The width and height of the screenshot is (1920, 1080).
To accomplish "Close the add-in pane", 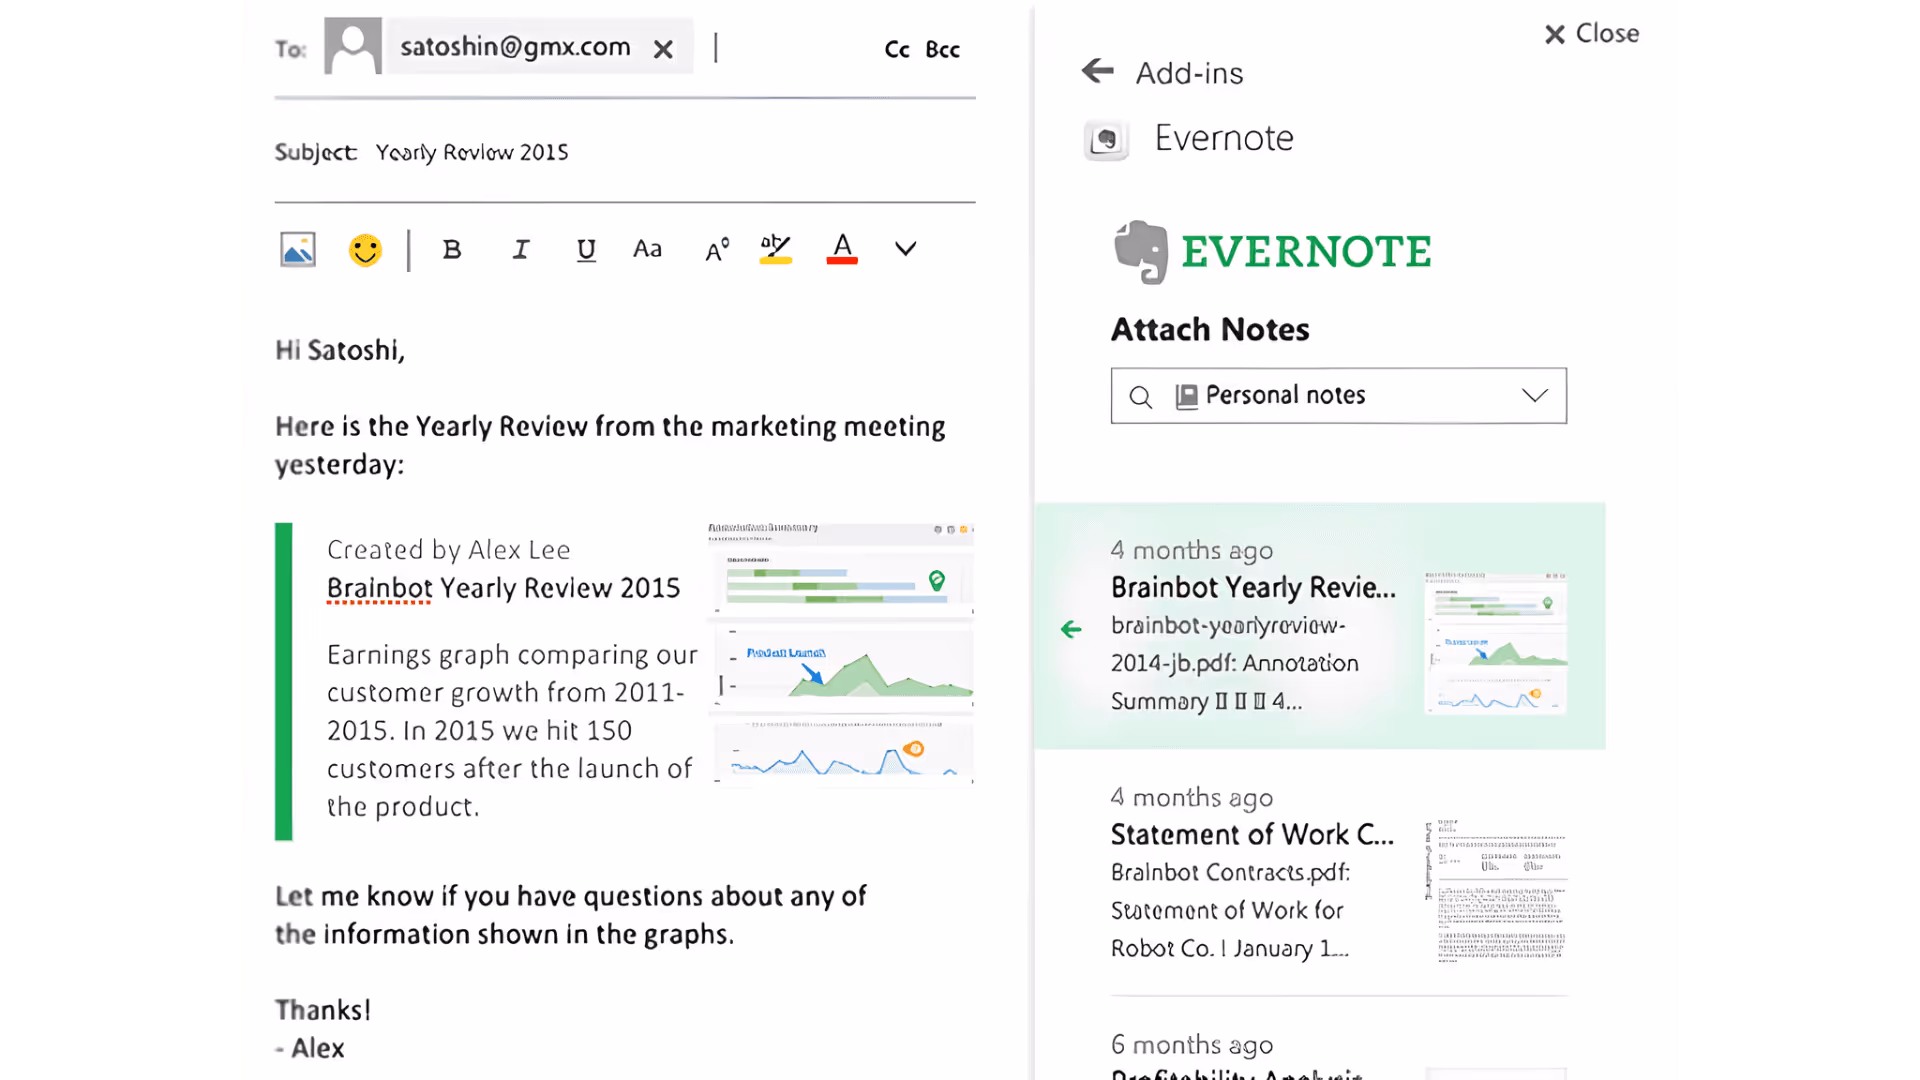I will (1591, 34).
